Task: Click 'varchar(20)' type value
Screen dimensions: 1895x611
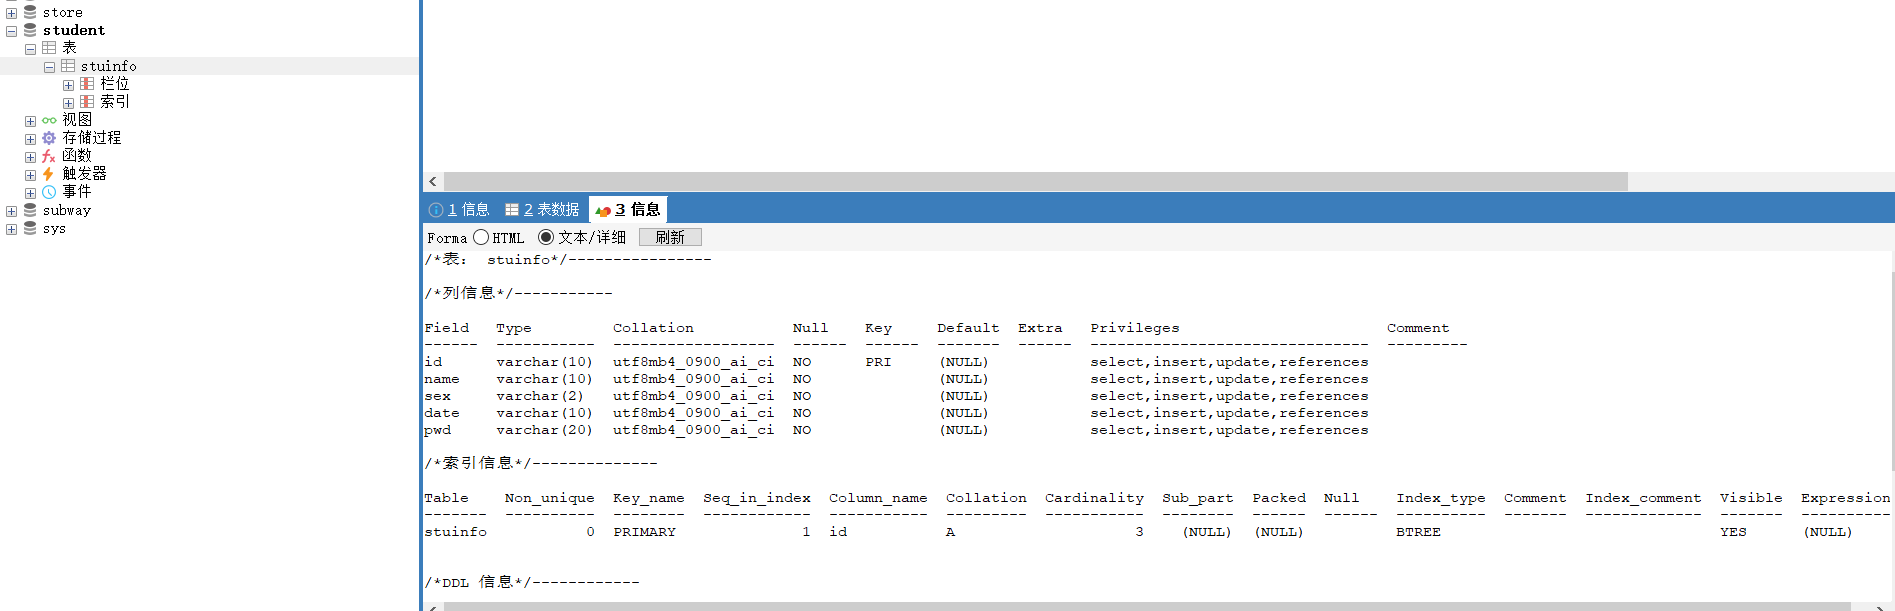Action: coord(544,430)
